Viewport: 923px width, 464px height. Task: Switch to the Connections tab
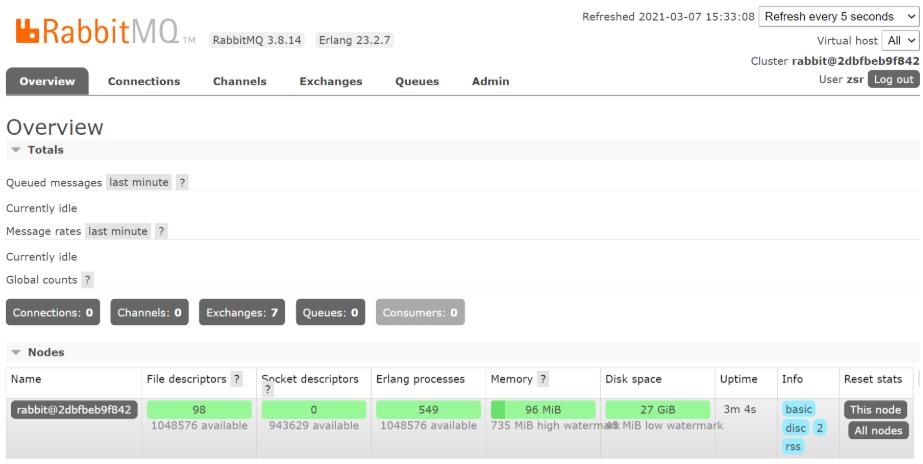143,81
